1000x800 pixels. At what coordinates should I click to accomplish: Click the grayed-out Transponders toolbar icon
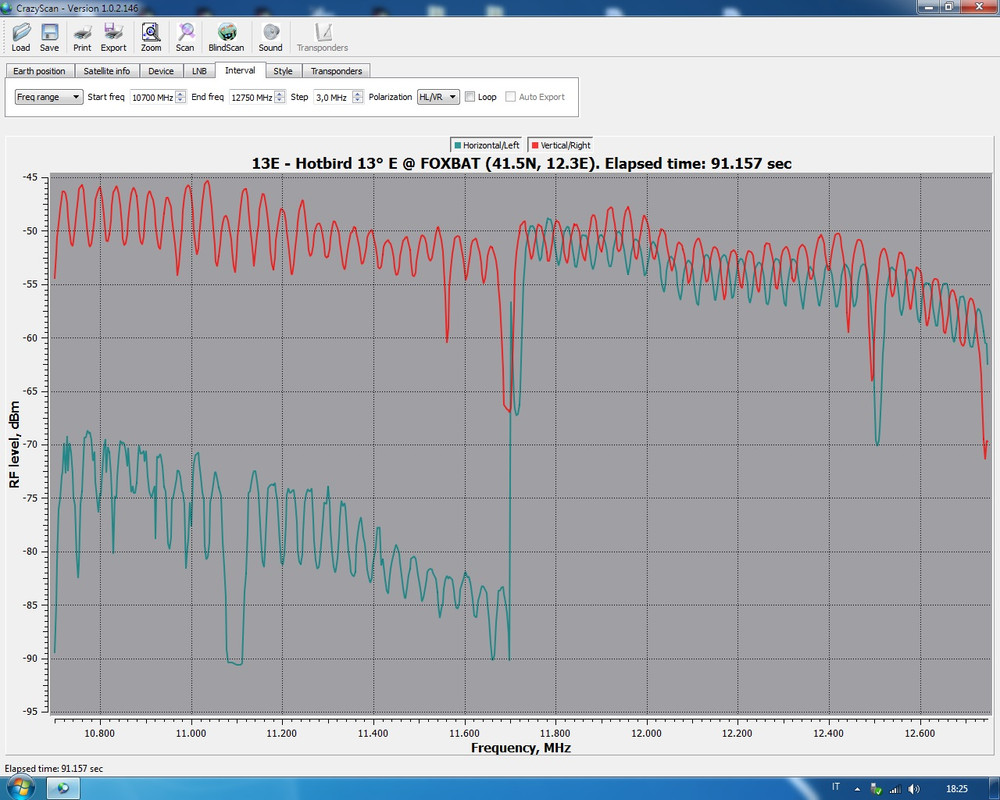[x=323, y=37]
